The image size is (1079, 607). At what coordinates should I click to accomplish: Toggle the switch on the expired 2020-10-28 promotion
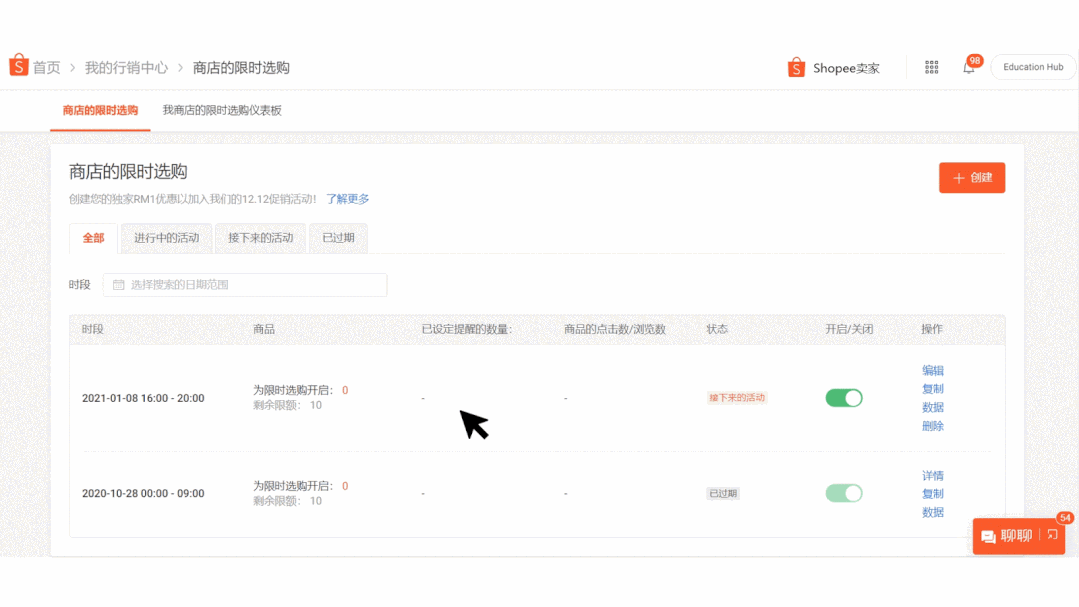coord(843,492)
